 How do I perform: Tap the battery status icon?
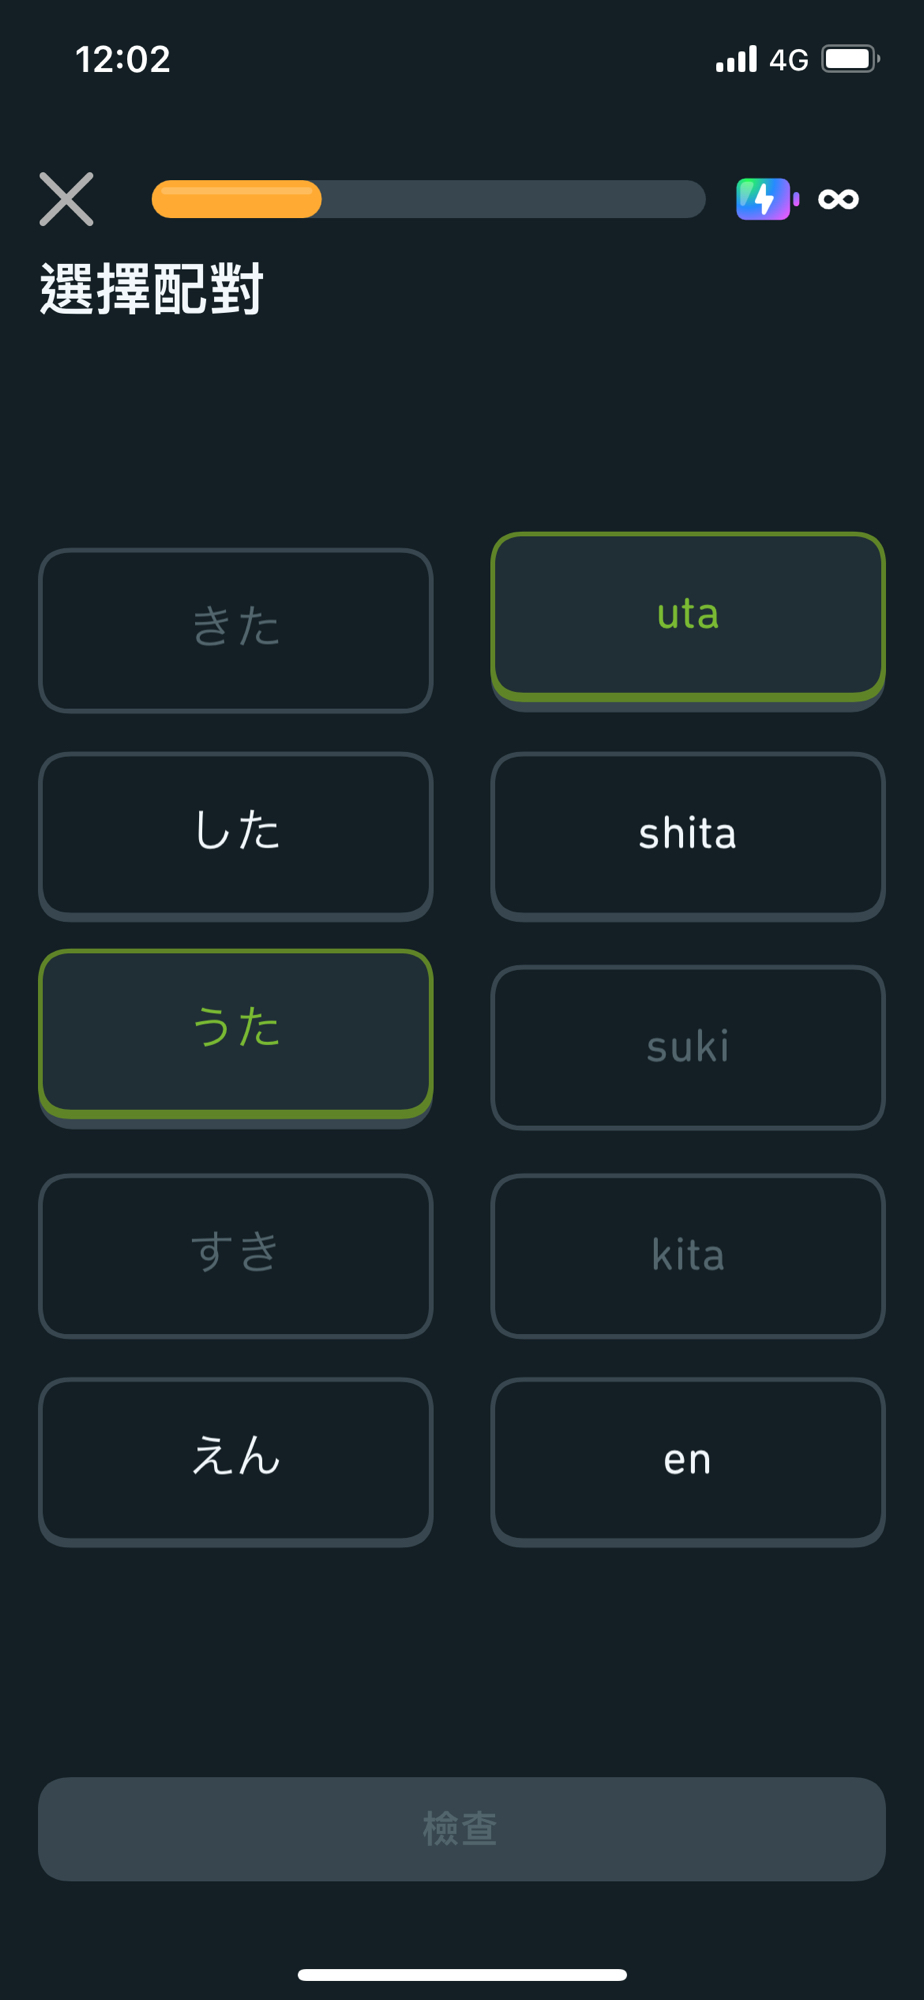(x=850, y=59)
